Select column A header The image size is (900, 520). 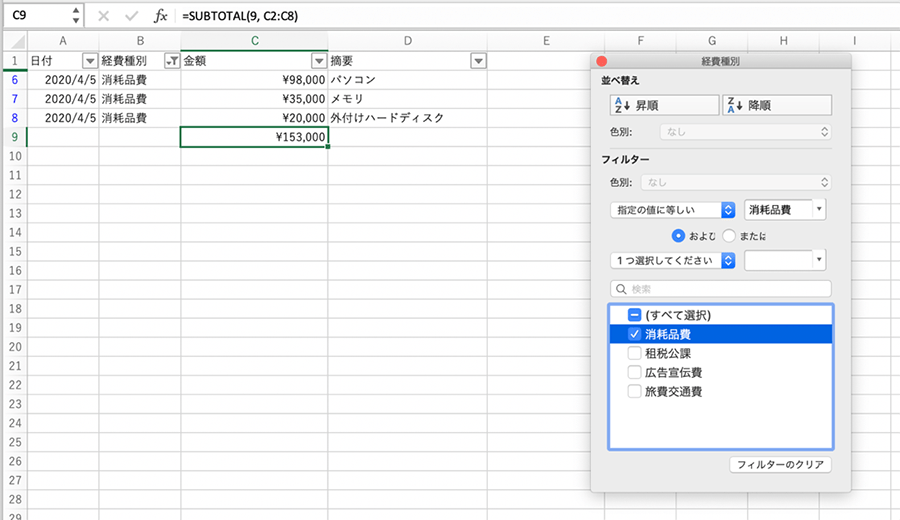[x=63, y=41]
